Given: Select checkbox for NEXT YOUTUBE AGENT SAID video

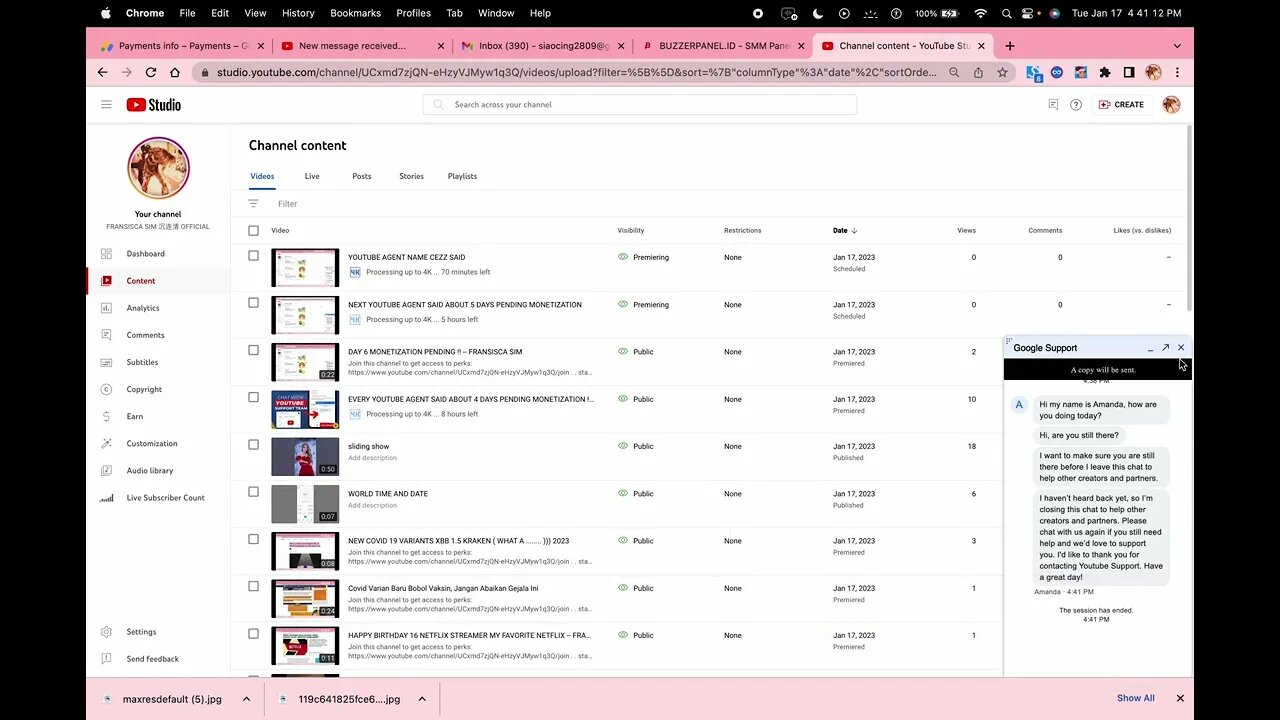Looking at the screenshot, I should click(253, 303).
